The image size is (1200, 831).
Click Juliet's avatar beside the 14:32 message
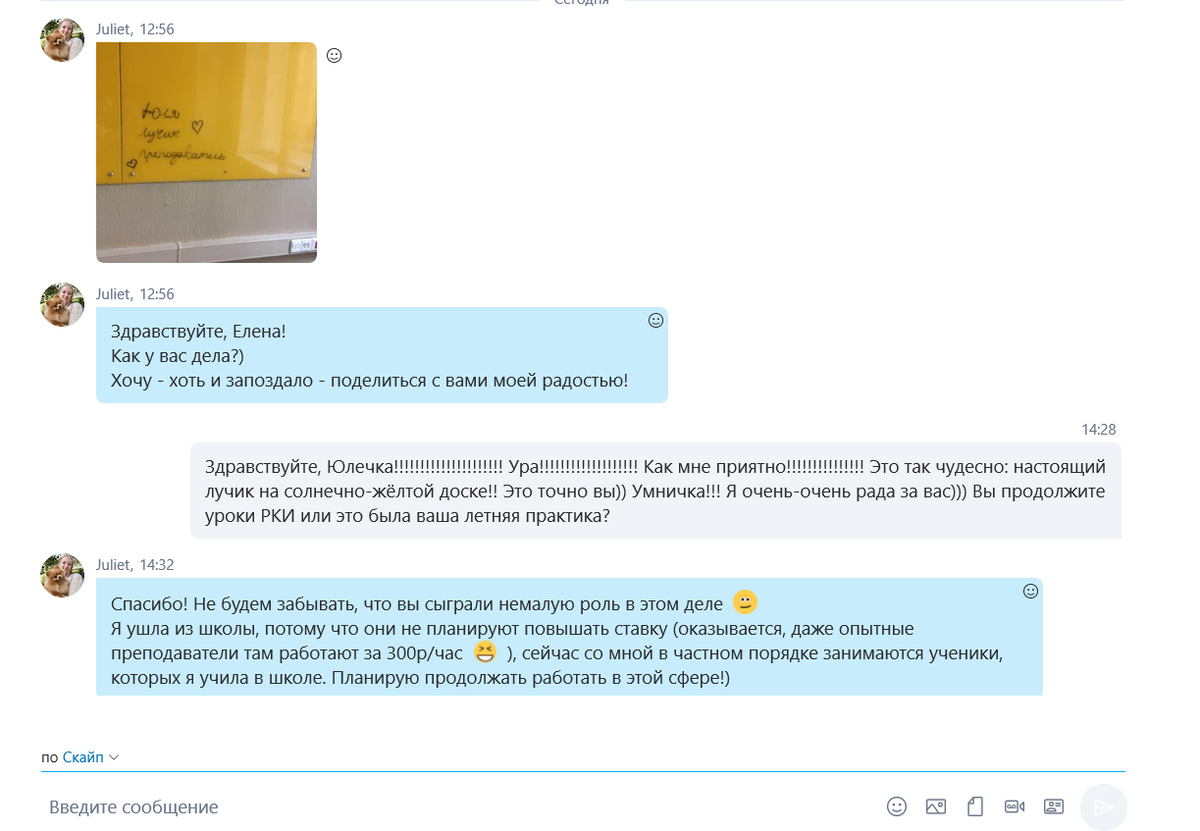[x=62, y=575]
